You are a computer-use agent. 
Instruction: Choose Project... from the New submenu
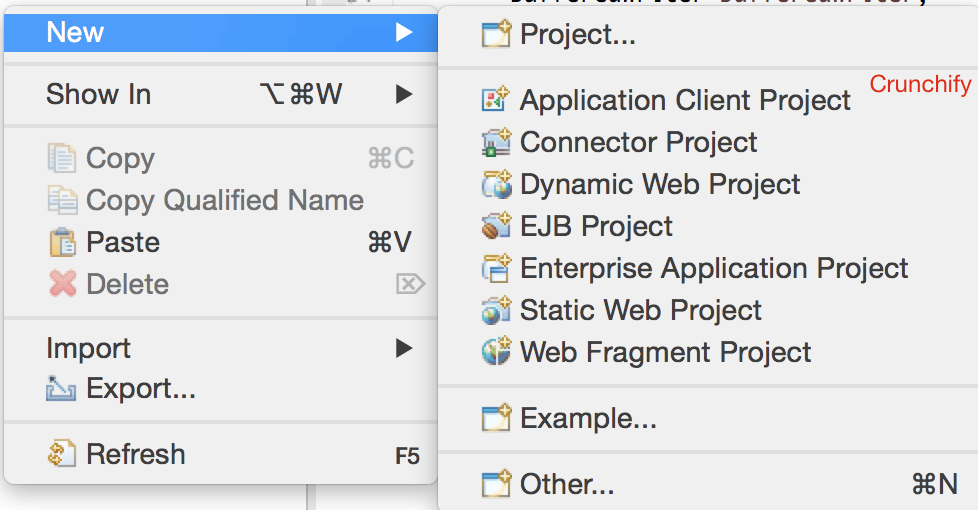(x=577, y=35)
